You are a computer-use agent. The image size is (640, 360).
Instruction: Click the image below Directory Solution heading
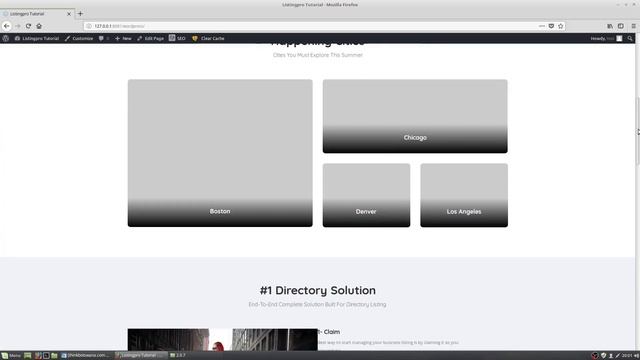pyautogui.click(x=222, y=340)
